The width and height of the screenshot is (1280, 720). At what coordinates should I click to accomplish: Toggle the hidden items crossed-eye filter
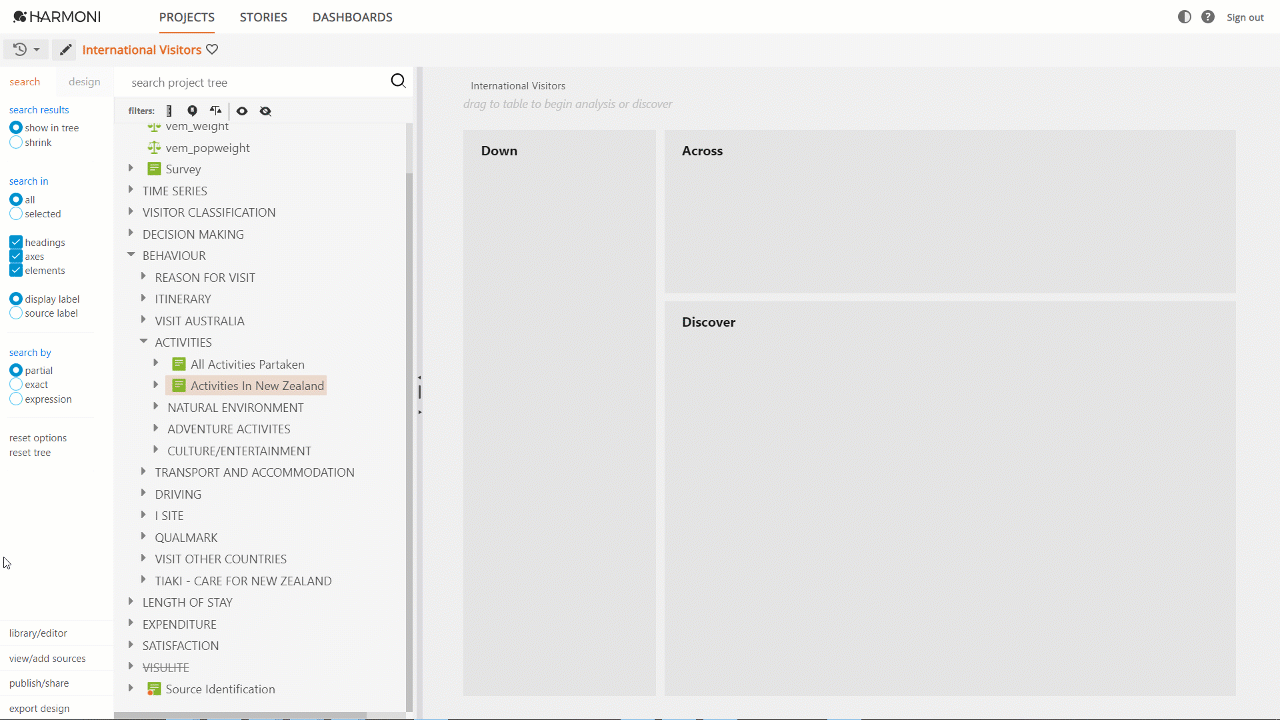tap(265, 111)
